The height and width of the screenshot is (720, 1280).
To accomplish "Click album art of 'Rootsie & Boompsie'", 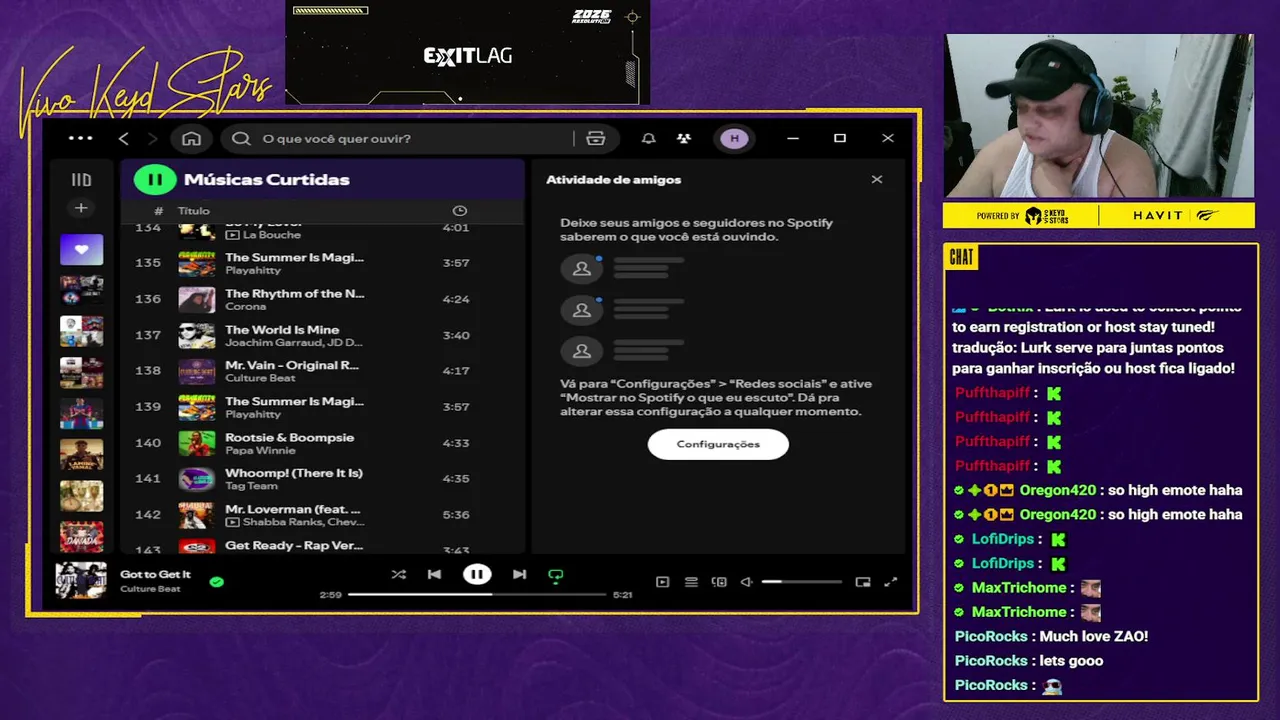I will tap(197, 443).
